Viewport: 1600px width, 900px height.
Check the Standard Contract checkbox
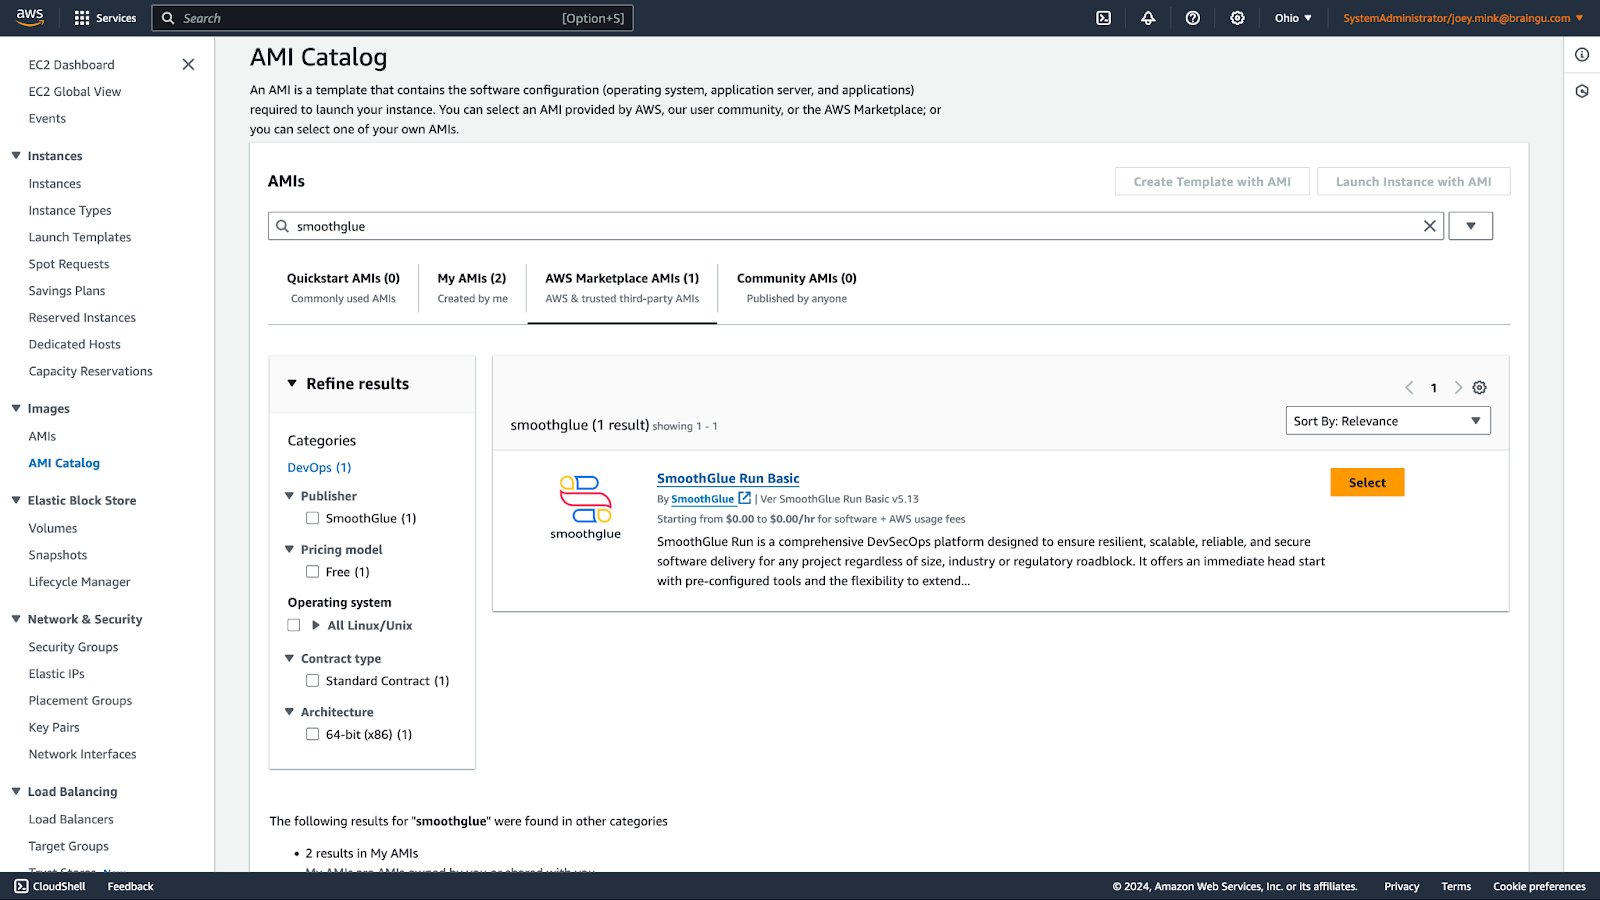point(312,681)
